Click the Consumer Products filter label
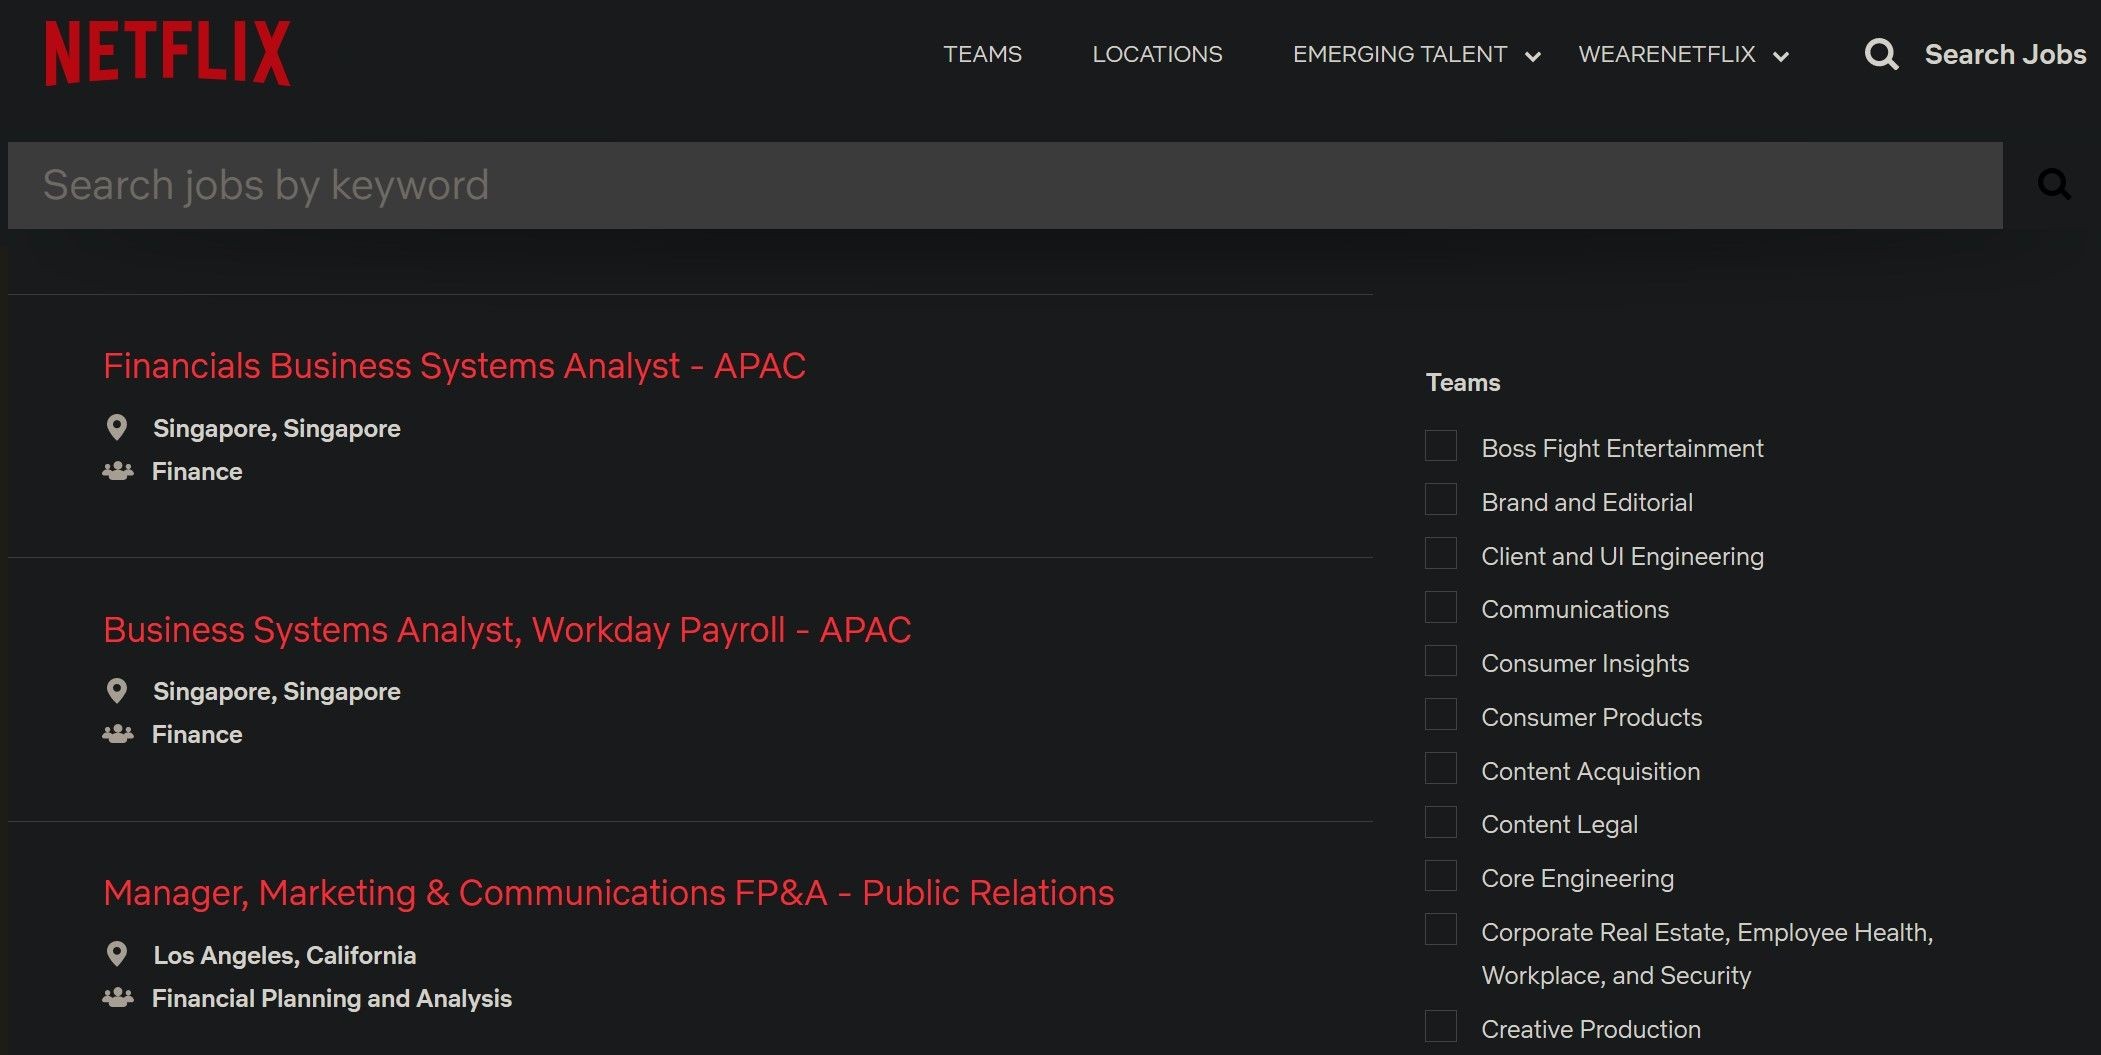The image size is (2101, 1055). [1591, 718]
